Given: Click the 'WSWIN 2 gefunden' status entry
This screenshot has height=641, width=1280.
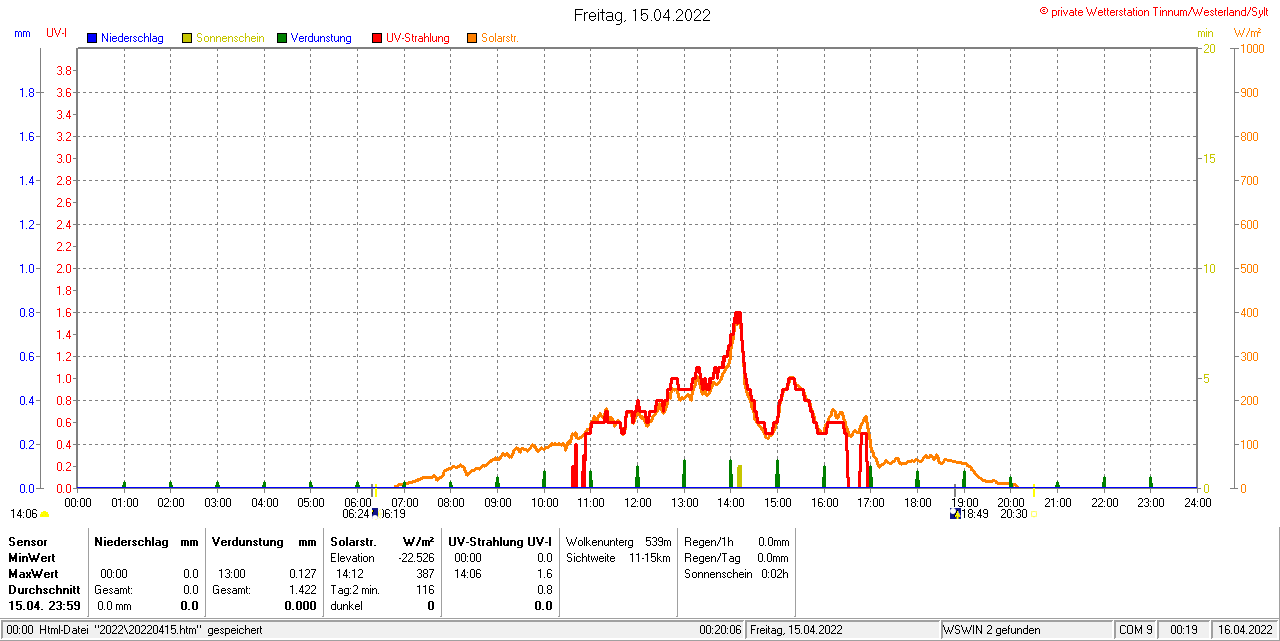Looking at the screenshot, I should (992, 630).
